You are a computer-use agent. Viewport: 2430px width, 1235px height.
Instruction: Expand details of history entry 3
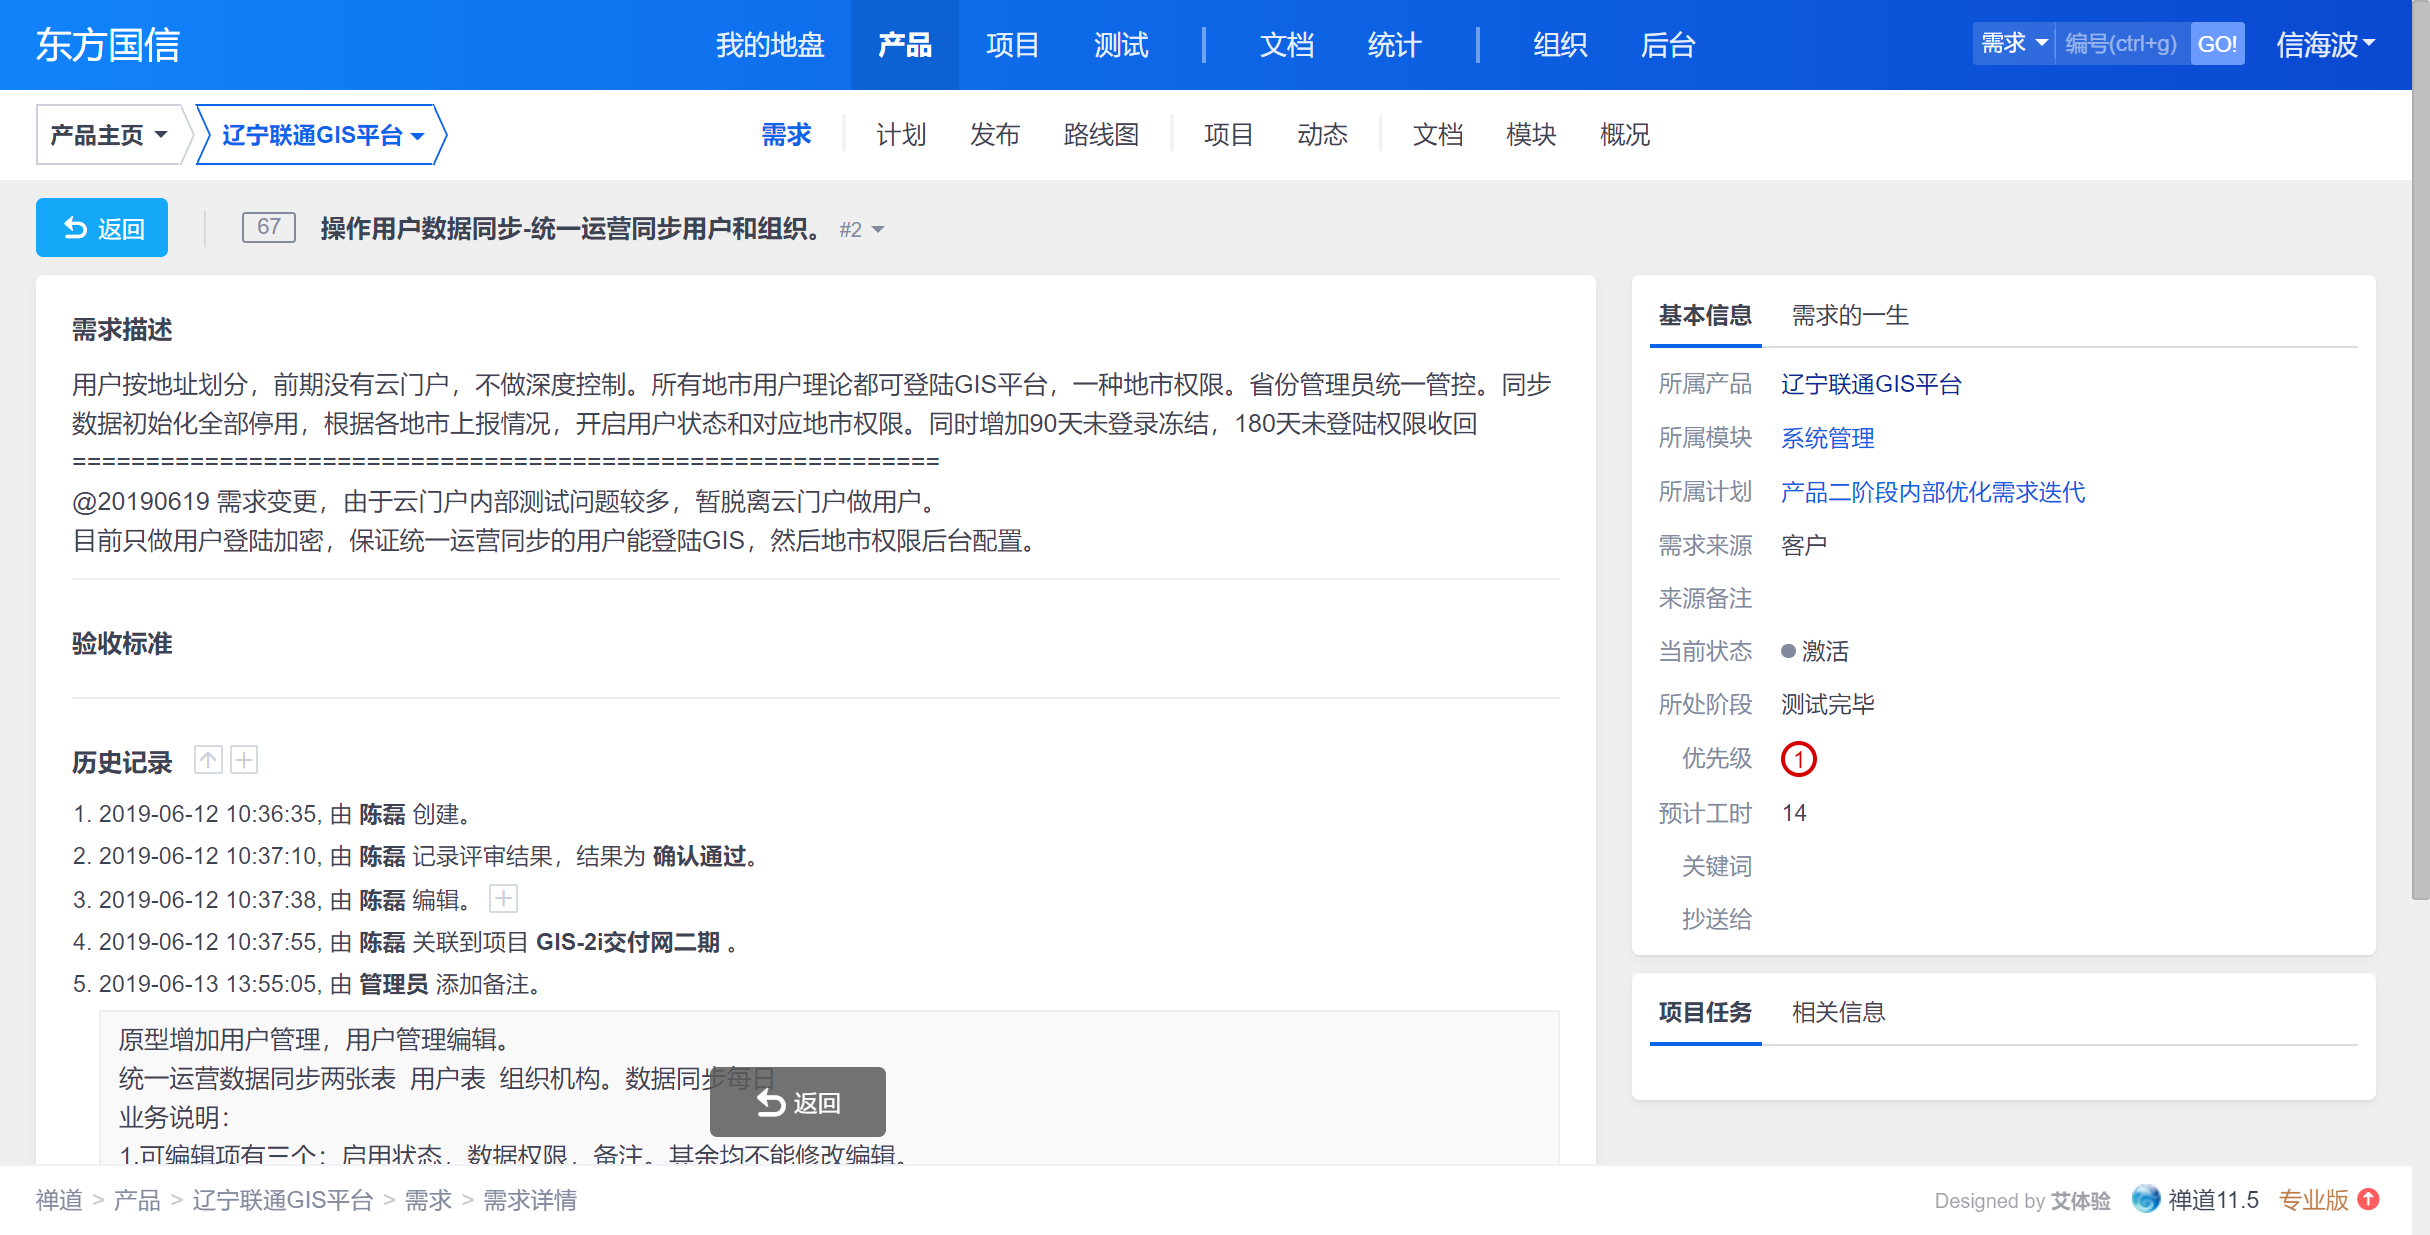pos(503,899)
